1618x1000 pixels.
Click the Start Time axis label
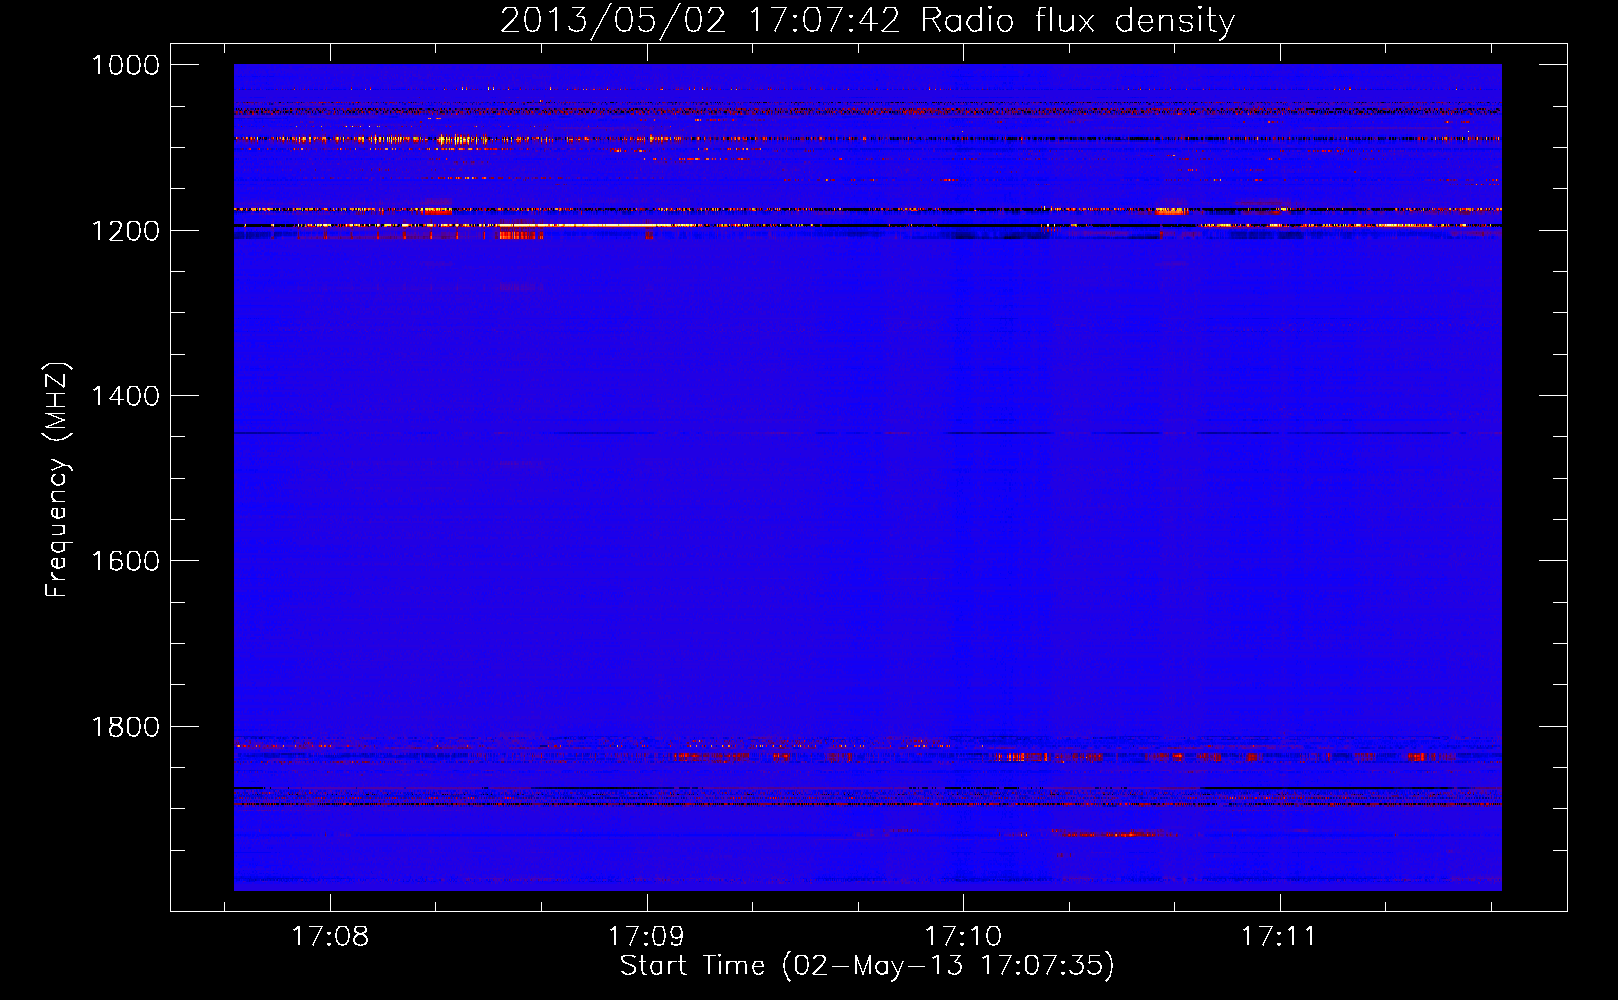click(x=867, y=966)
